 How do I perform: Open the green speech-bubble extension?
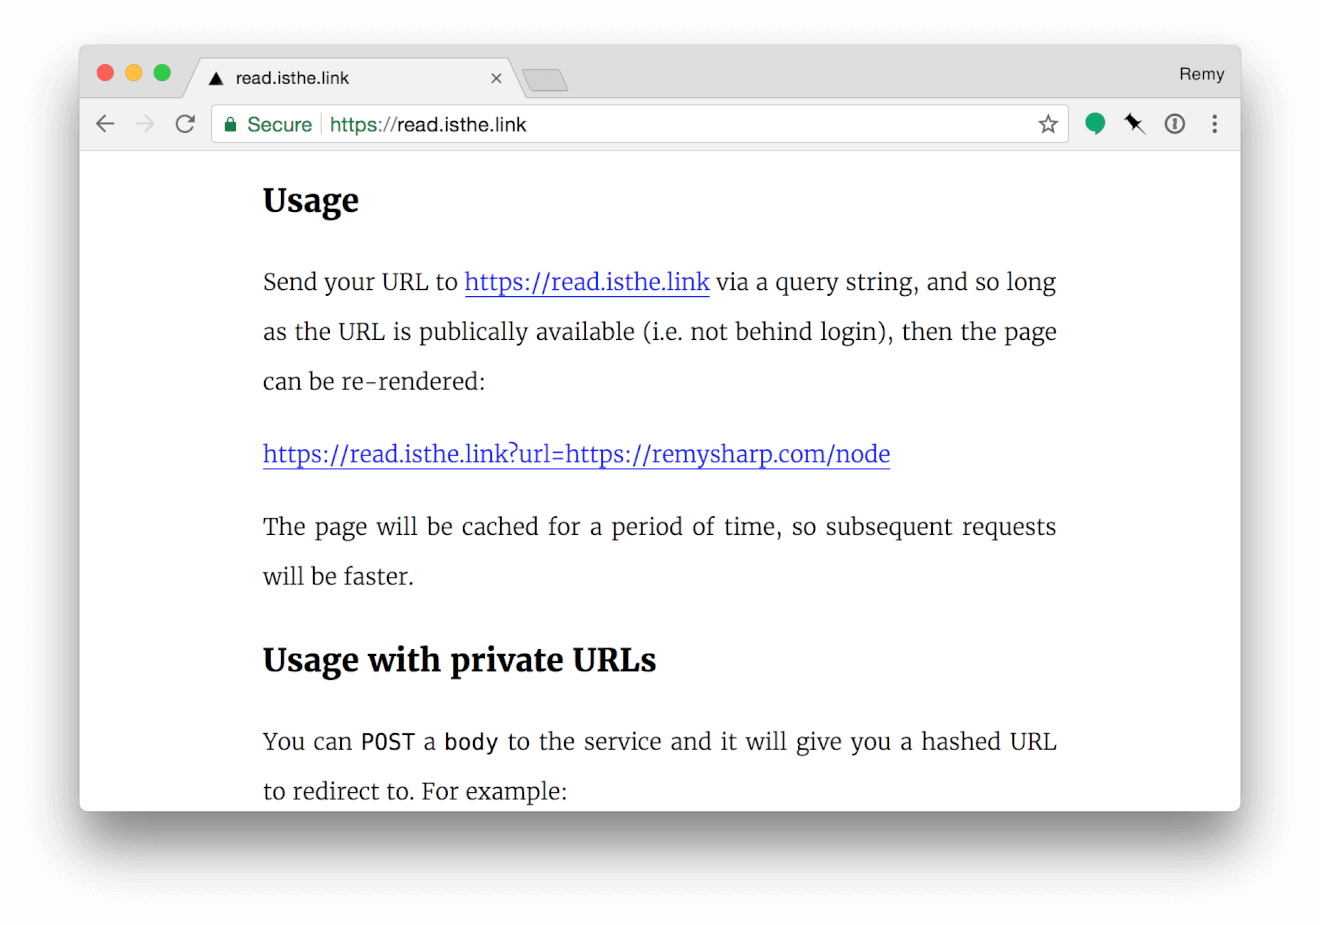pos(1095,124)
